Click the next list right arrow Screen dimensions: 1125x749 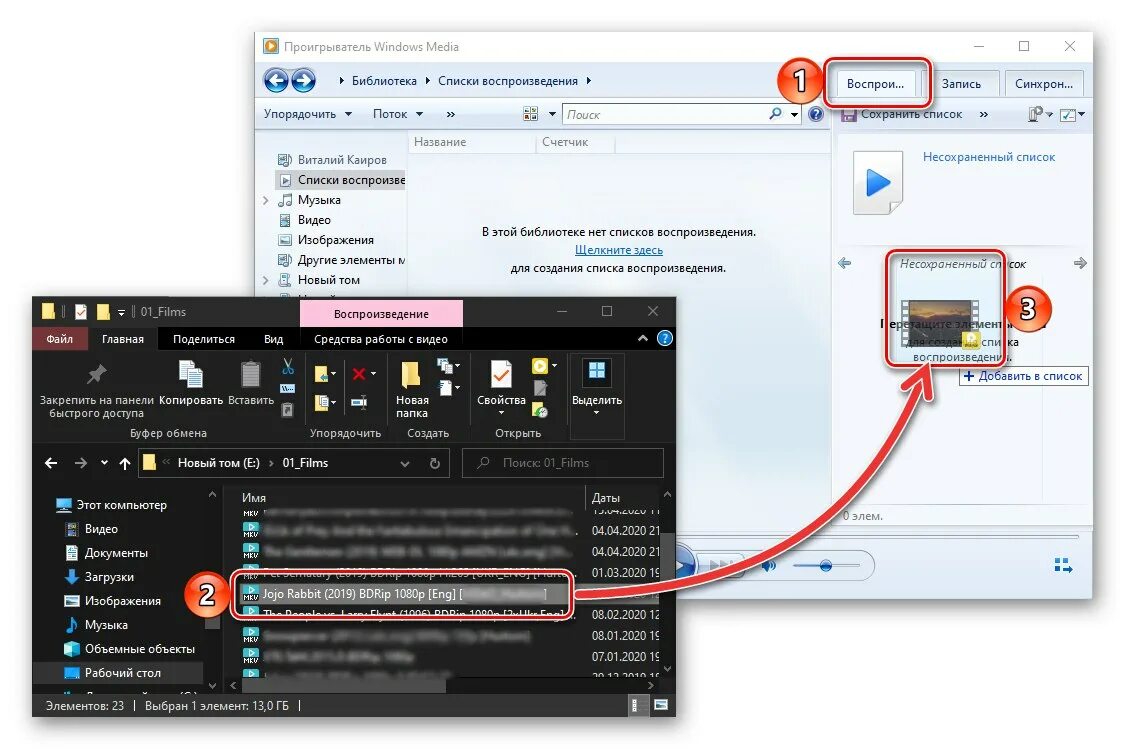point(1080,263)
